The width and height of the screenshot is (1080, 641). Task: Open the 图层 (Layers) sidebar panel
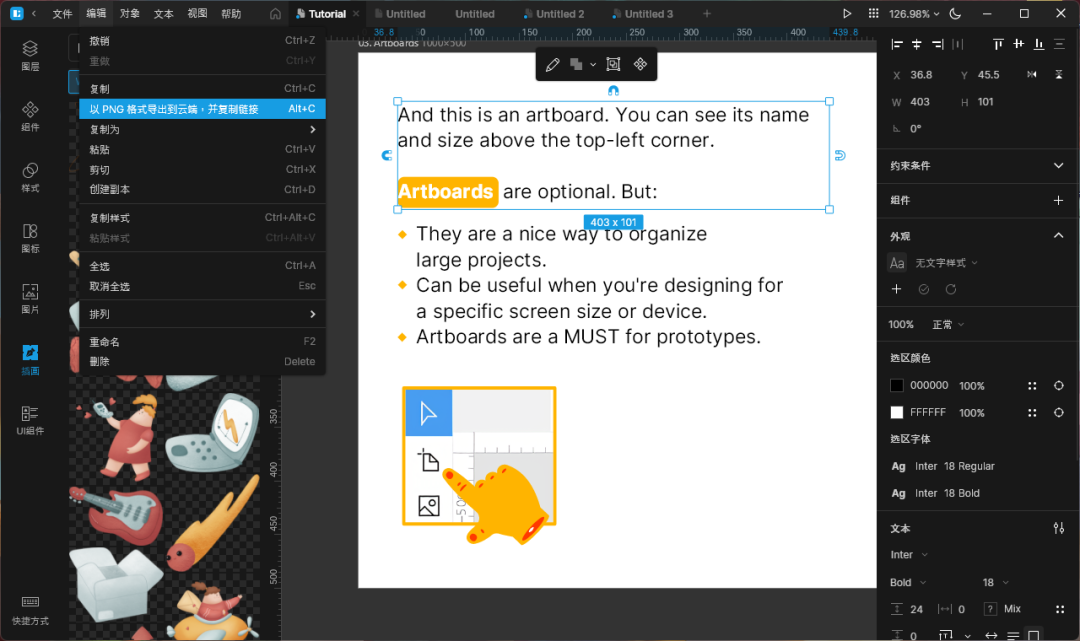(30, 55)
